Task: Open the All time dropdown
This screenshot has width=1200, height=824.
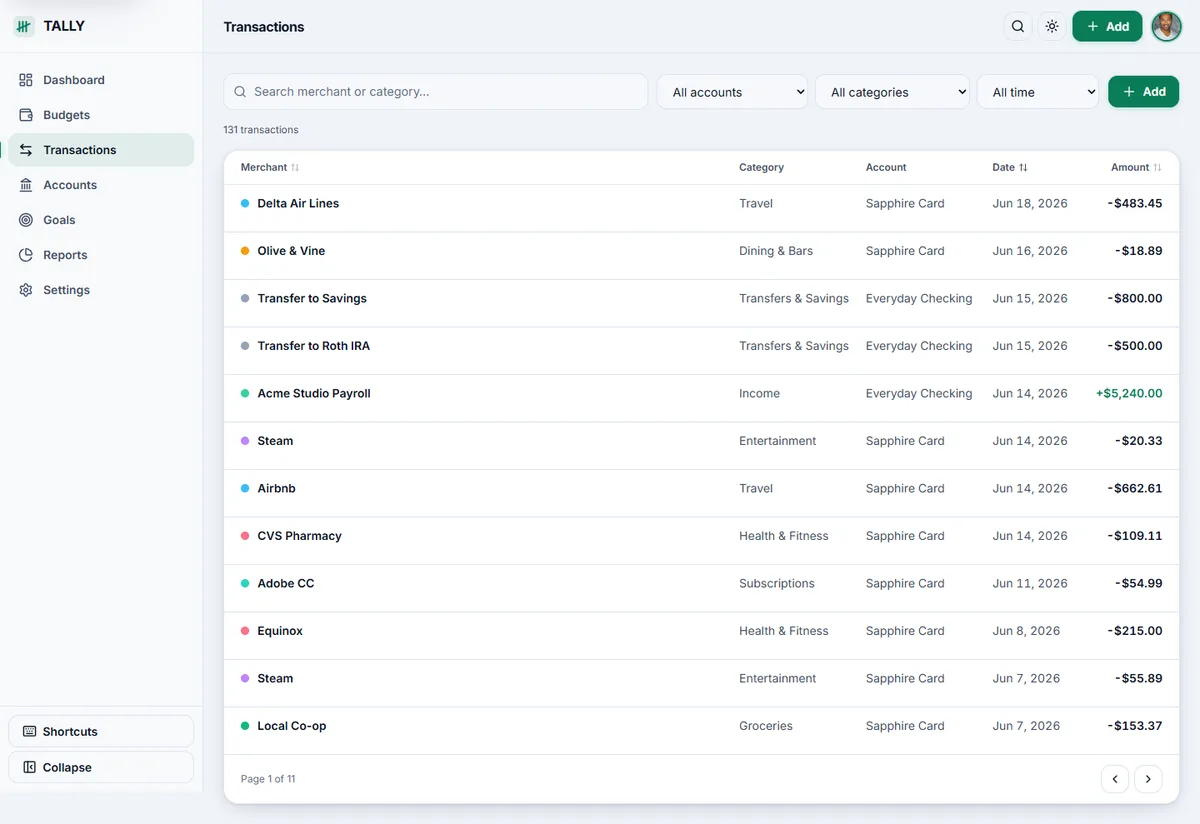Action: coord(1038,92)
